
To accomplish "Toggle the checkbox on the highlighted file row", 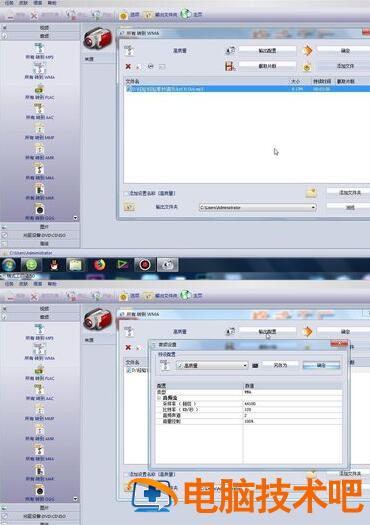I will [128, 89].
